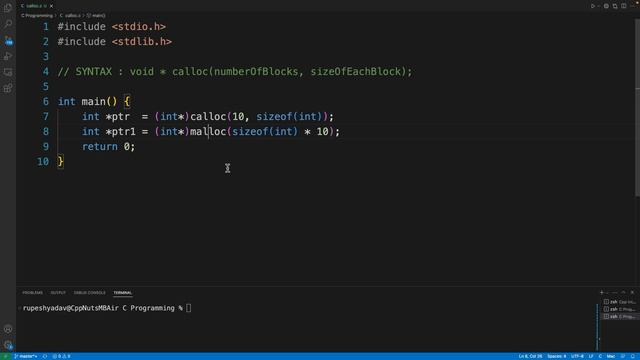Run the C file with play icon
This screenshot has height=360, width=640.
point(593,6)
